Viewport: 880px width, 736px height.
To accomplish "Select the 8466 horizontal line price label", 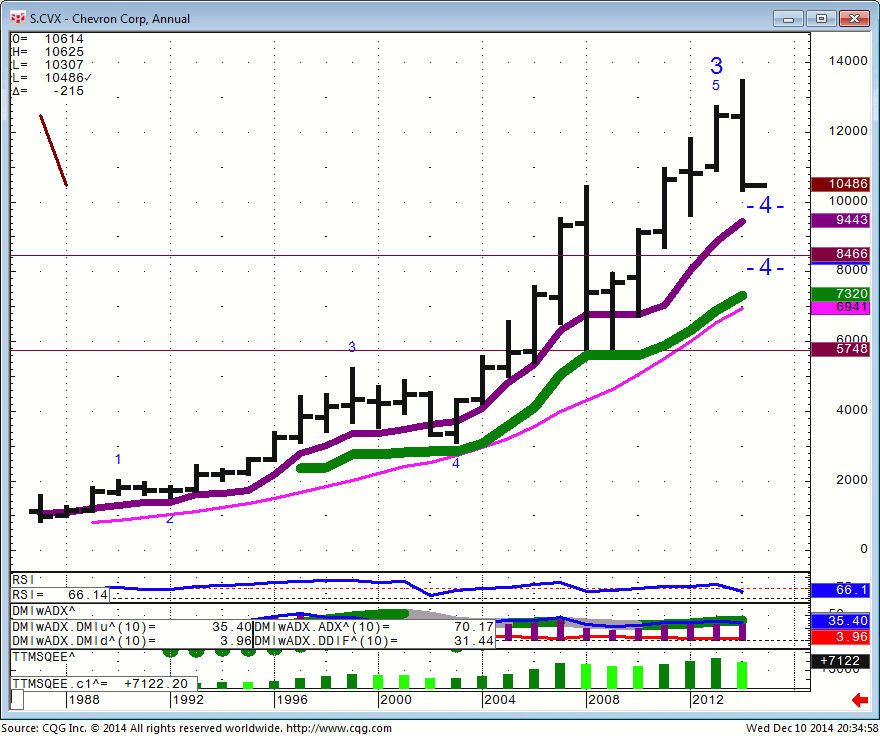I will 840,254.
